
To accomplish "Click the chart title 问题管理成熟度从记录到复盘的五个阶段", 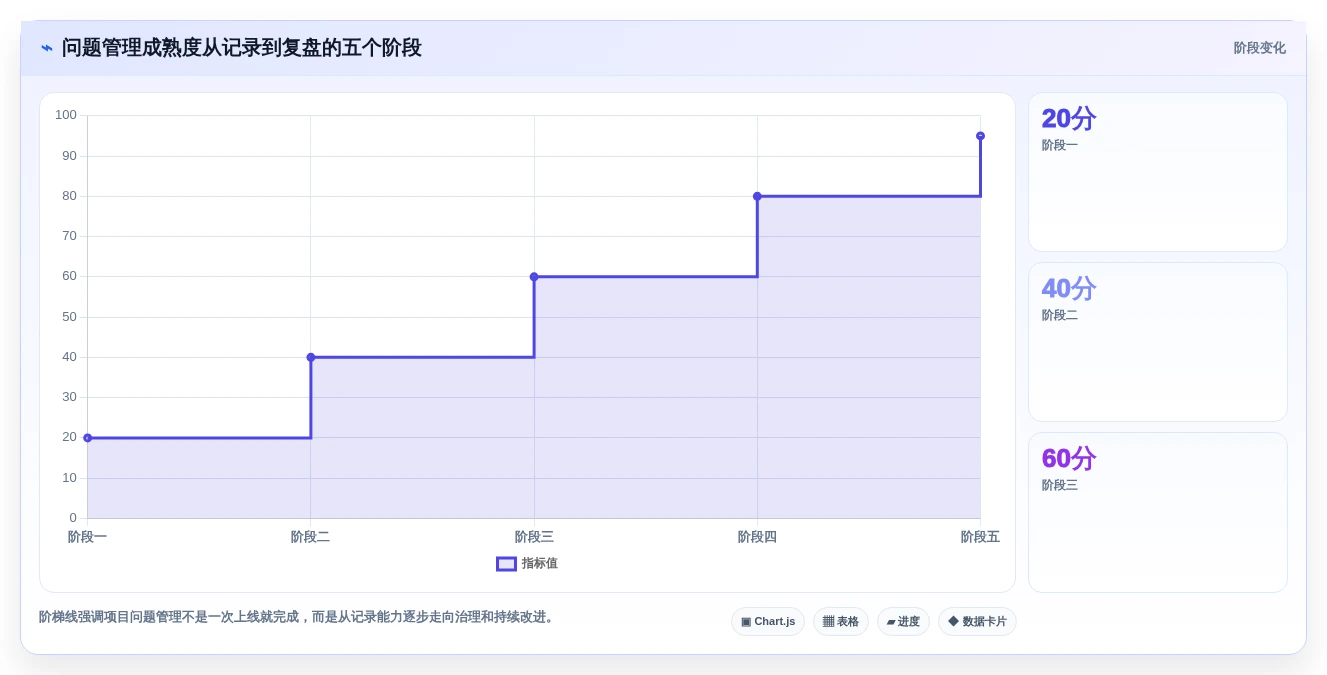I will 242,48.
